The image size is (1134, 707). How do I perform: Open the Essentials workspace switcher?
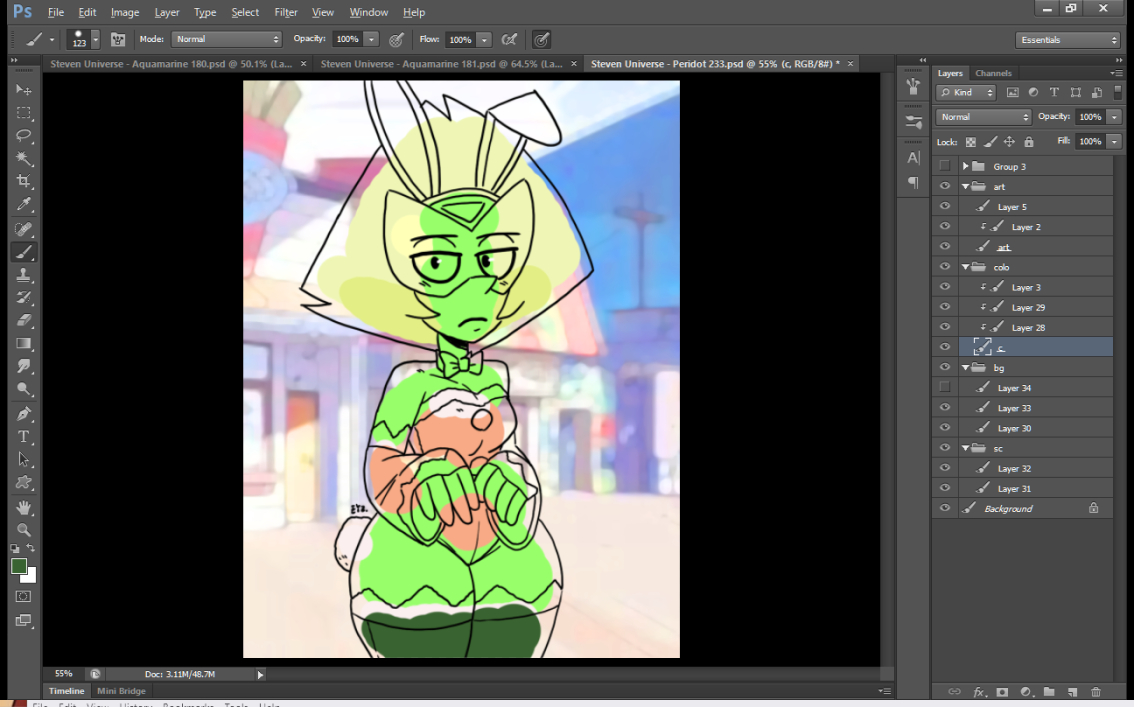pos(1067,40)
